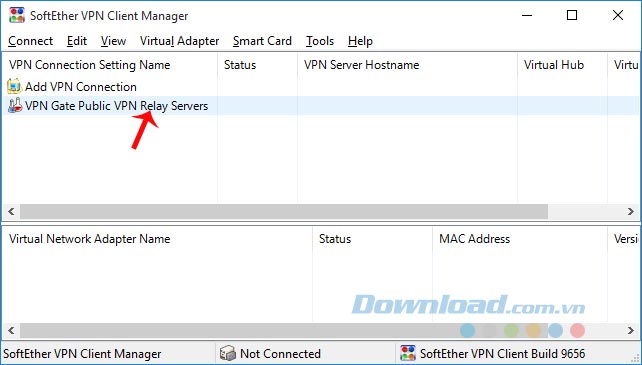
Task: Open the Tools menu
Action: point(320,41)
